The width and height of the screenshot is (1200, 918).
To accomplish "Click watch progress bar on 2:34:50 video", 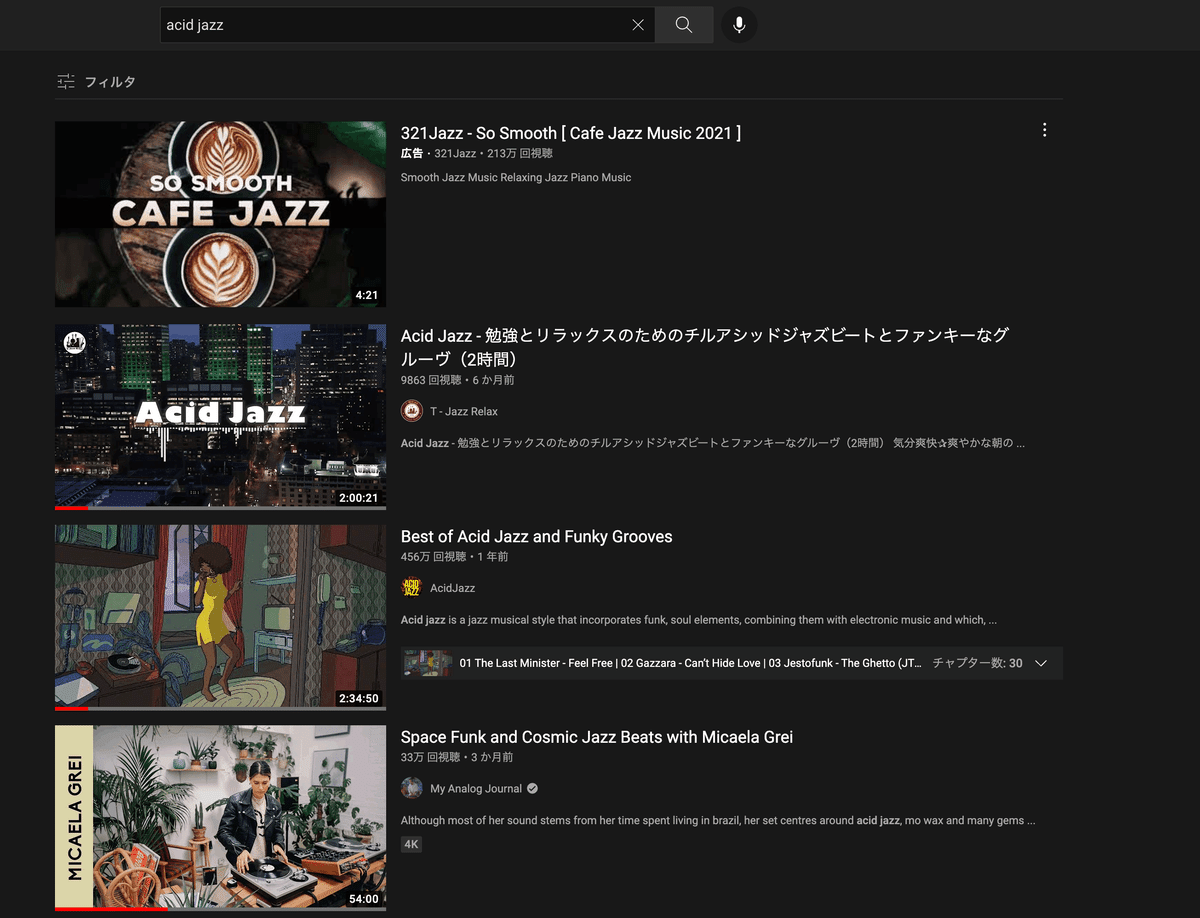I will 220,709.
